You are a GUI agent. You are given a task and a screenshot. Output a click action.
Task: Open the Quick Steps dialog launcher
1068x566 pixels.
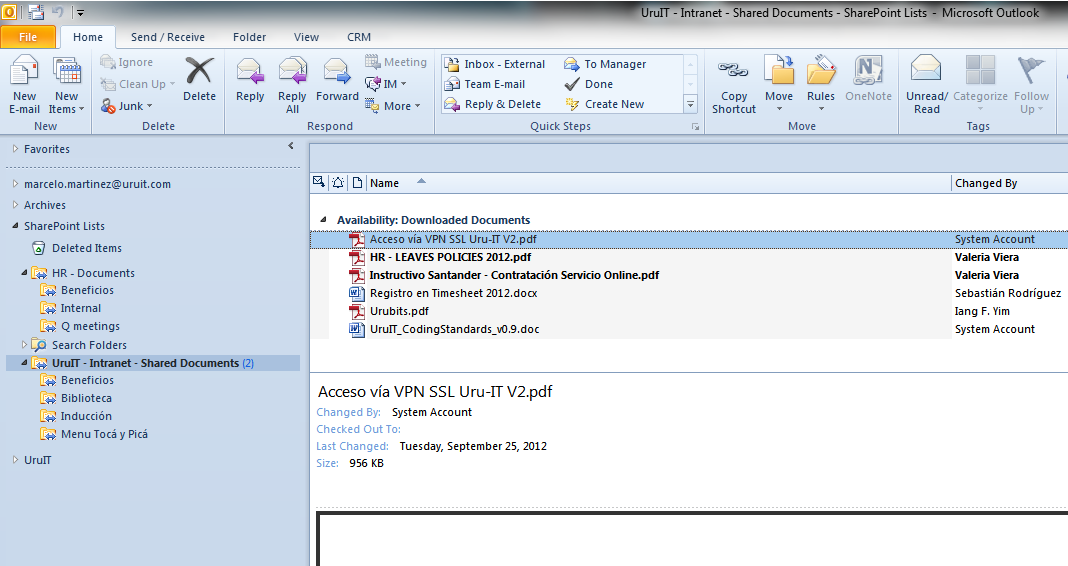(x=695, y=127)
